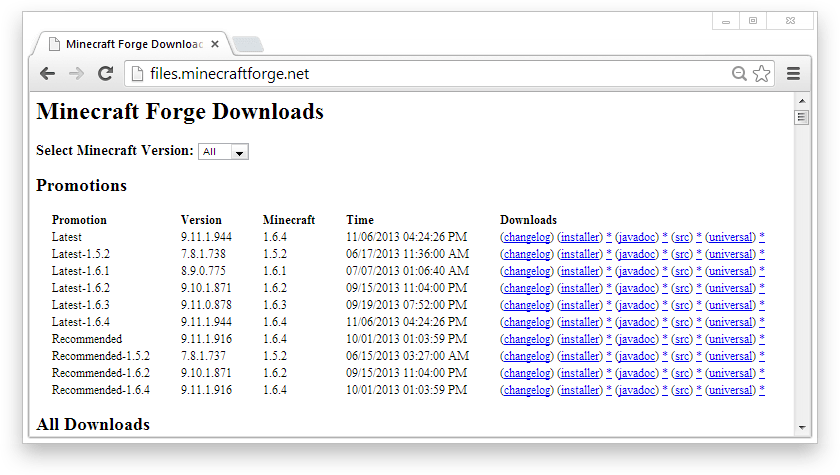Maximize the browser window

pos(753,21)
